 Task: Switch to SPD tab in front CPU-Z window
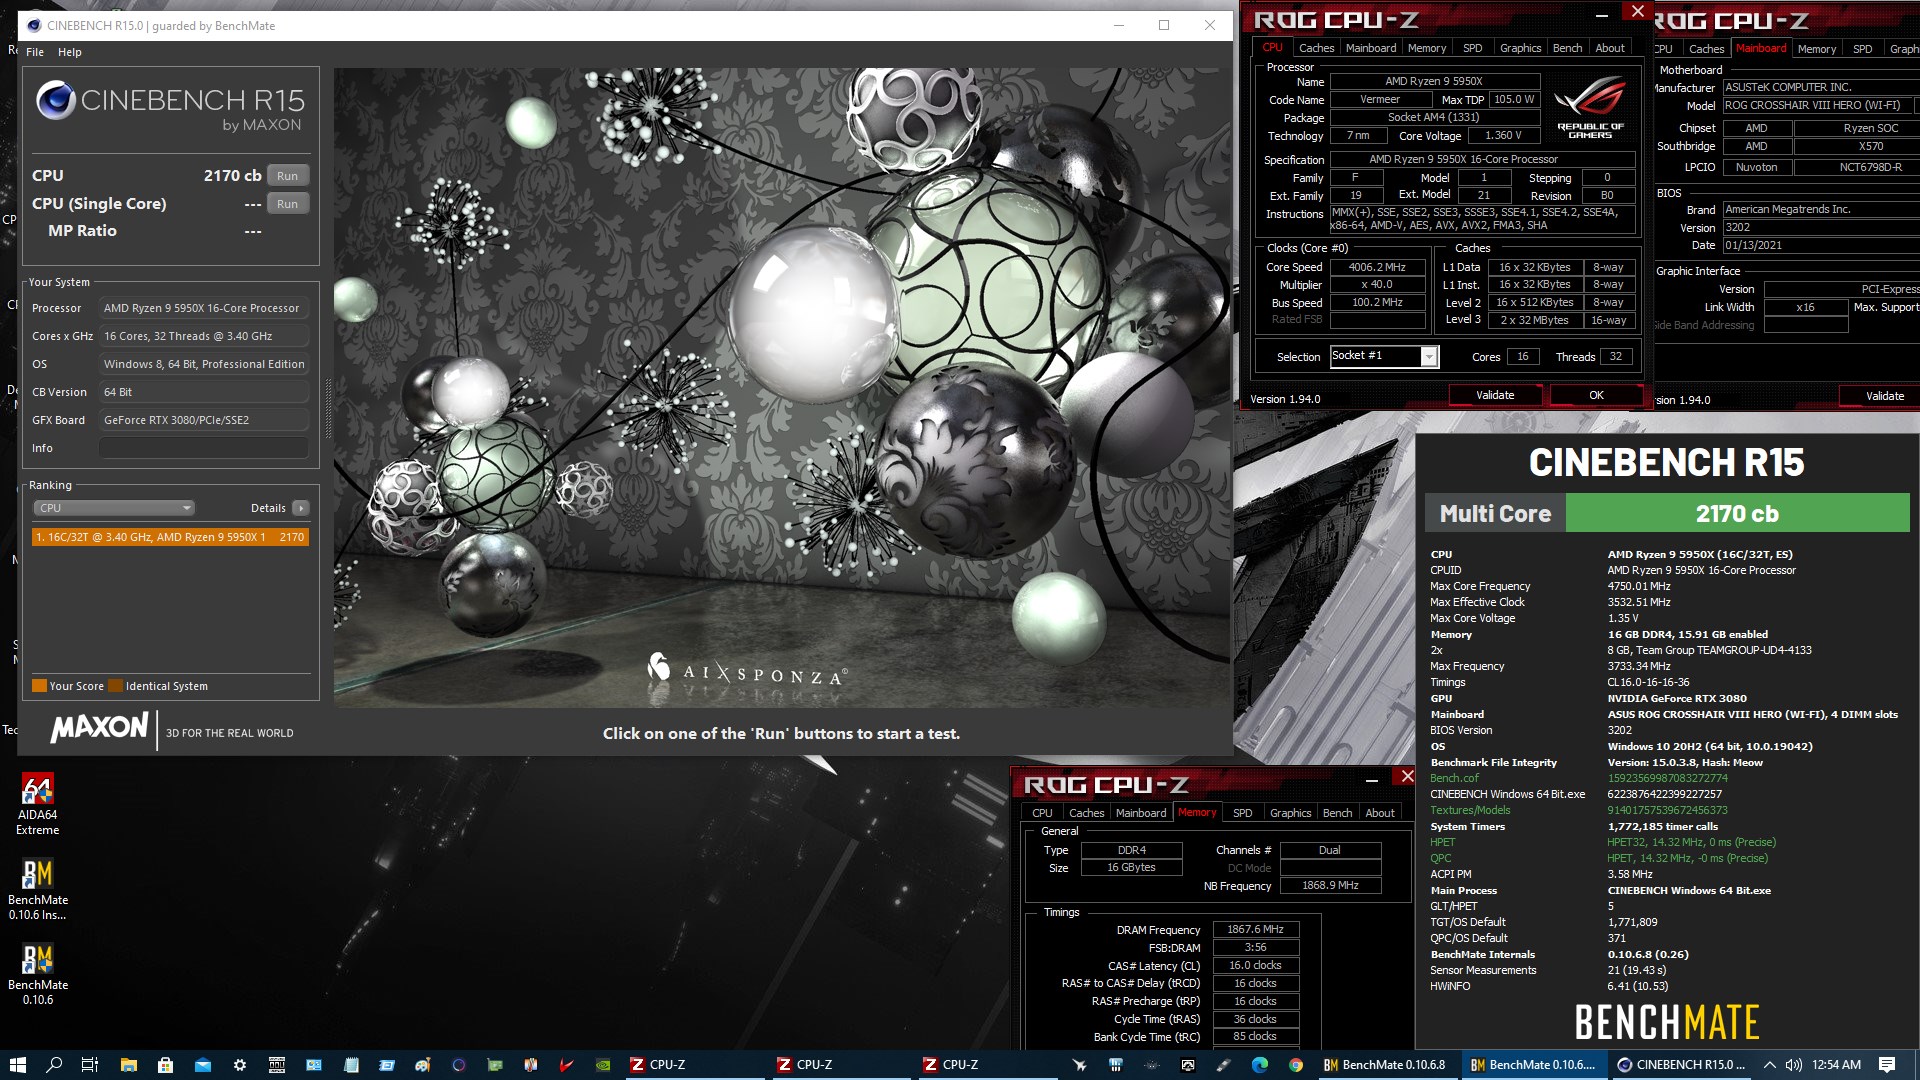pyautogui.click(x=1473, y=48)
